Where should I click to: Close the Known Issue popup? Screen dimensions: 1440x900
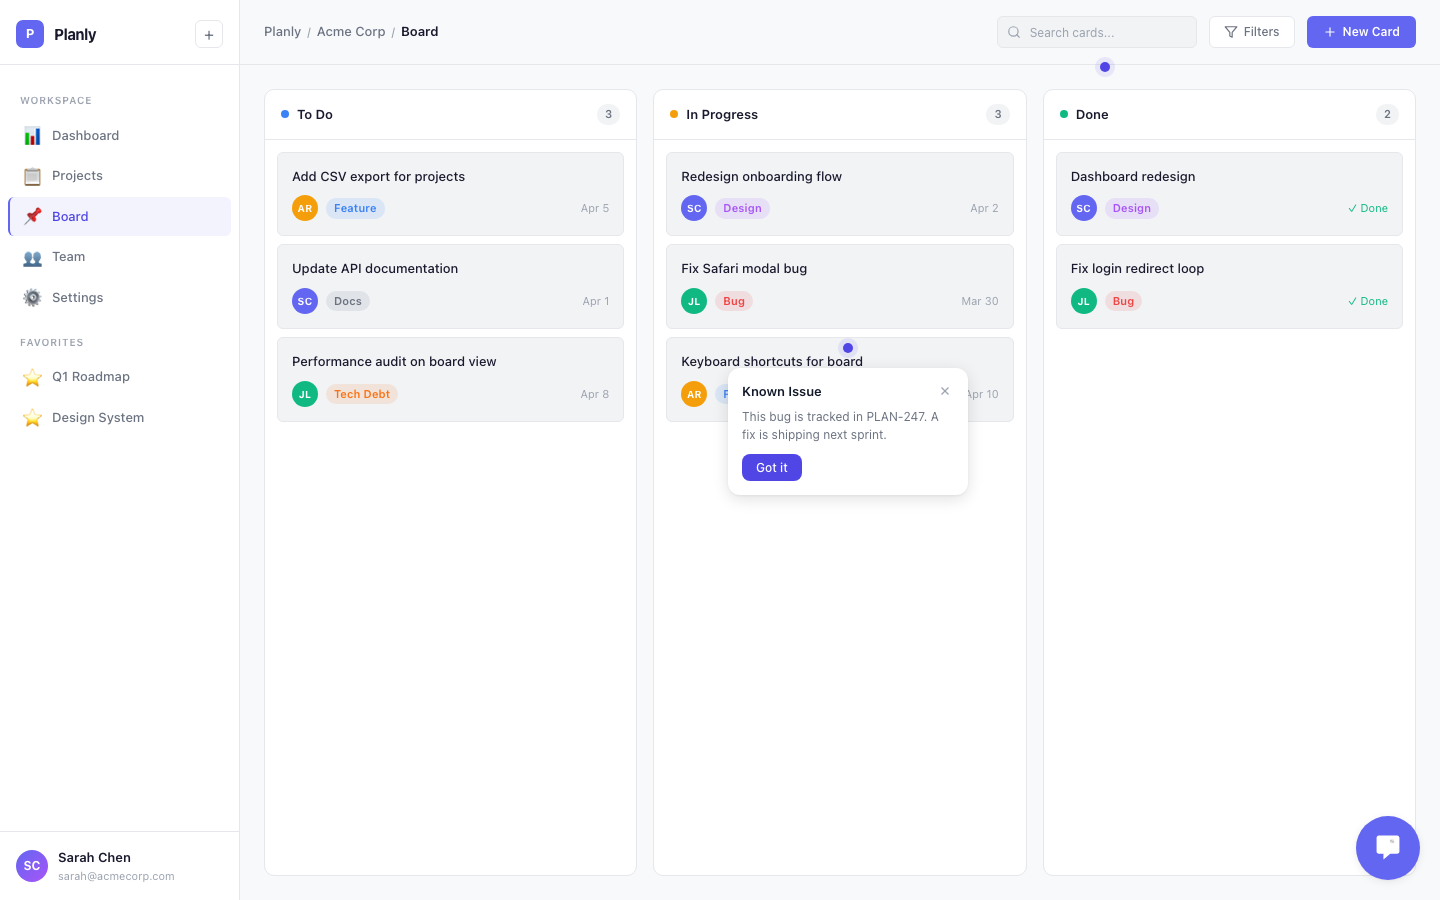[945, 391]
